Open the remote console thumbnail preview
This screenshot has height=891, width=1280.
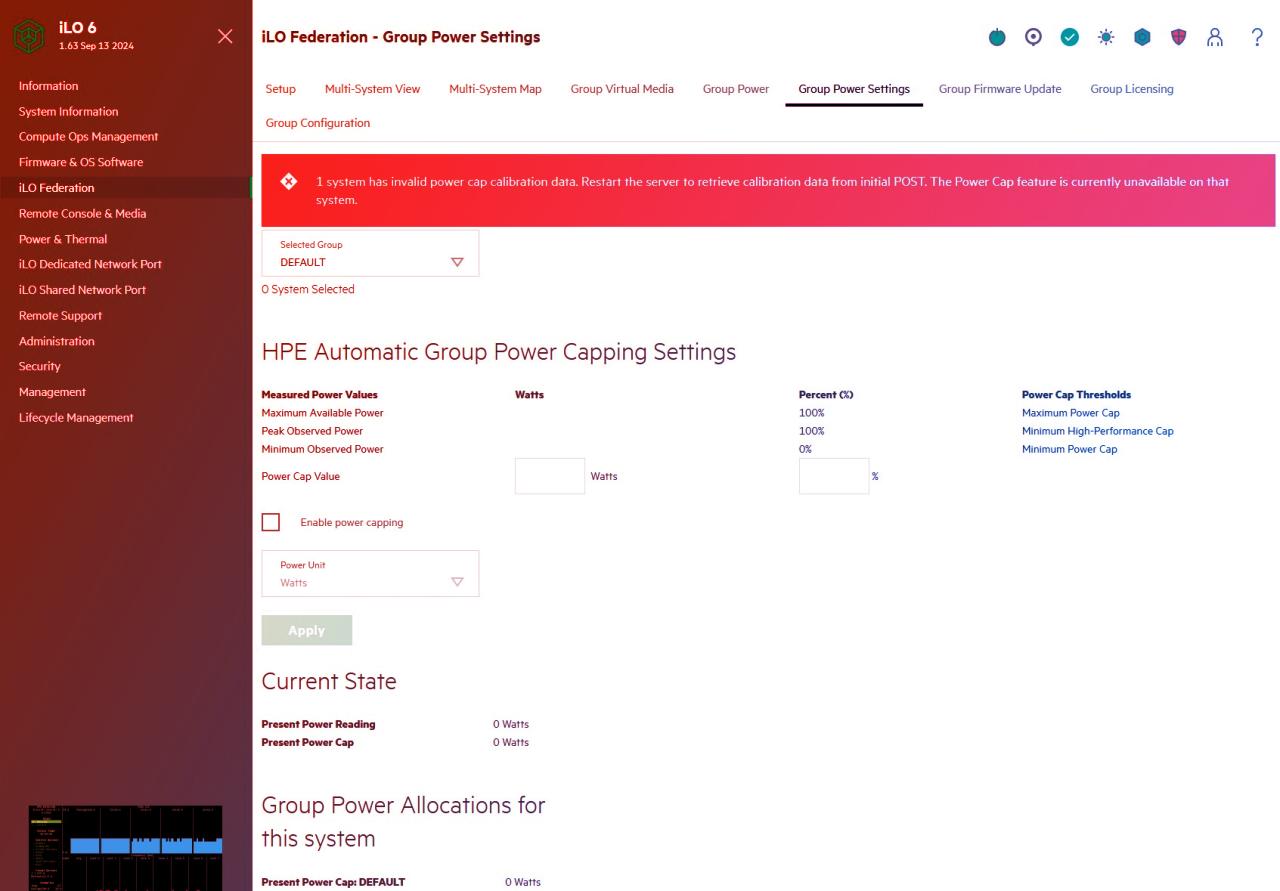(125, 847)
